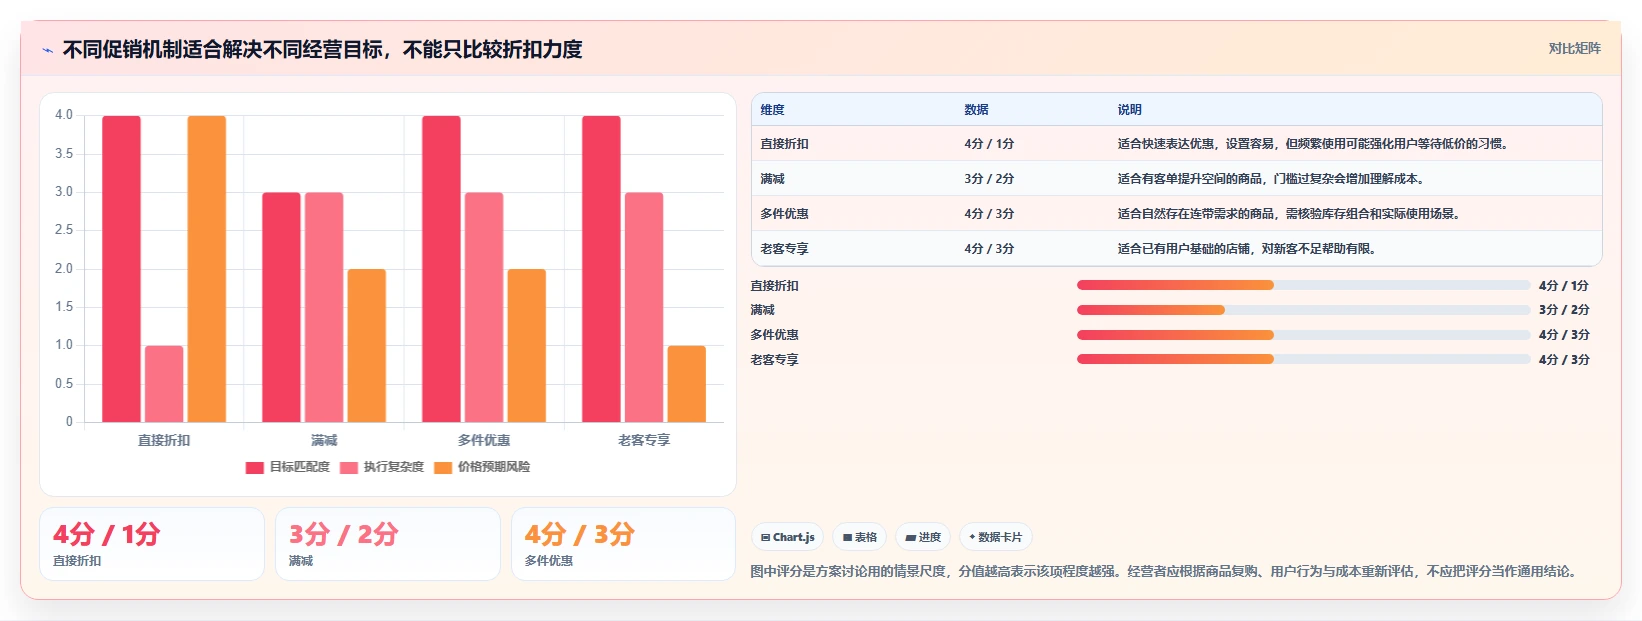The image size is (1642, 621).
Task: Click the 直接折扣 x-axis label
Action: click(x=164, y=440)
